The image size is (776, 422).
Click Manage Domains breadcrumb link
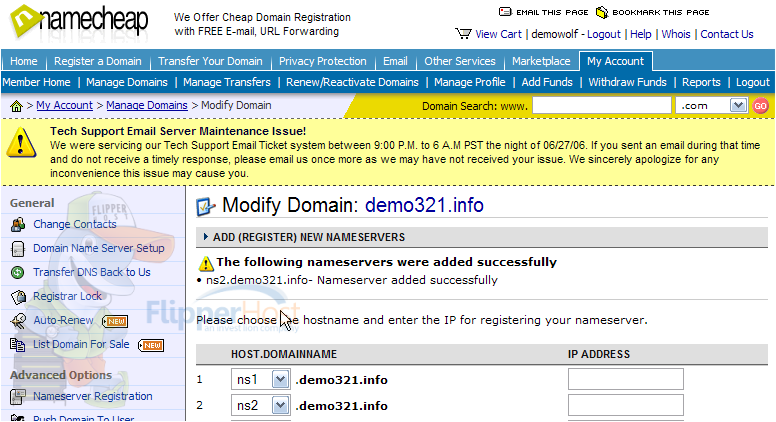coord(147,105)
